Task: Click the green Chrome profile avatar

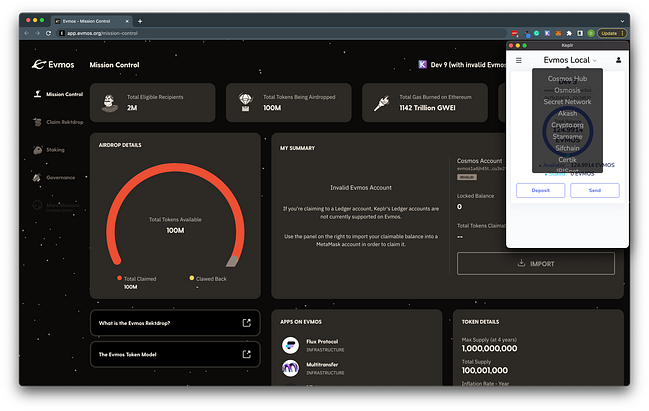Action: tap(591, 33)
